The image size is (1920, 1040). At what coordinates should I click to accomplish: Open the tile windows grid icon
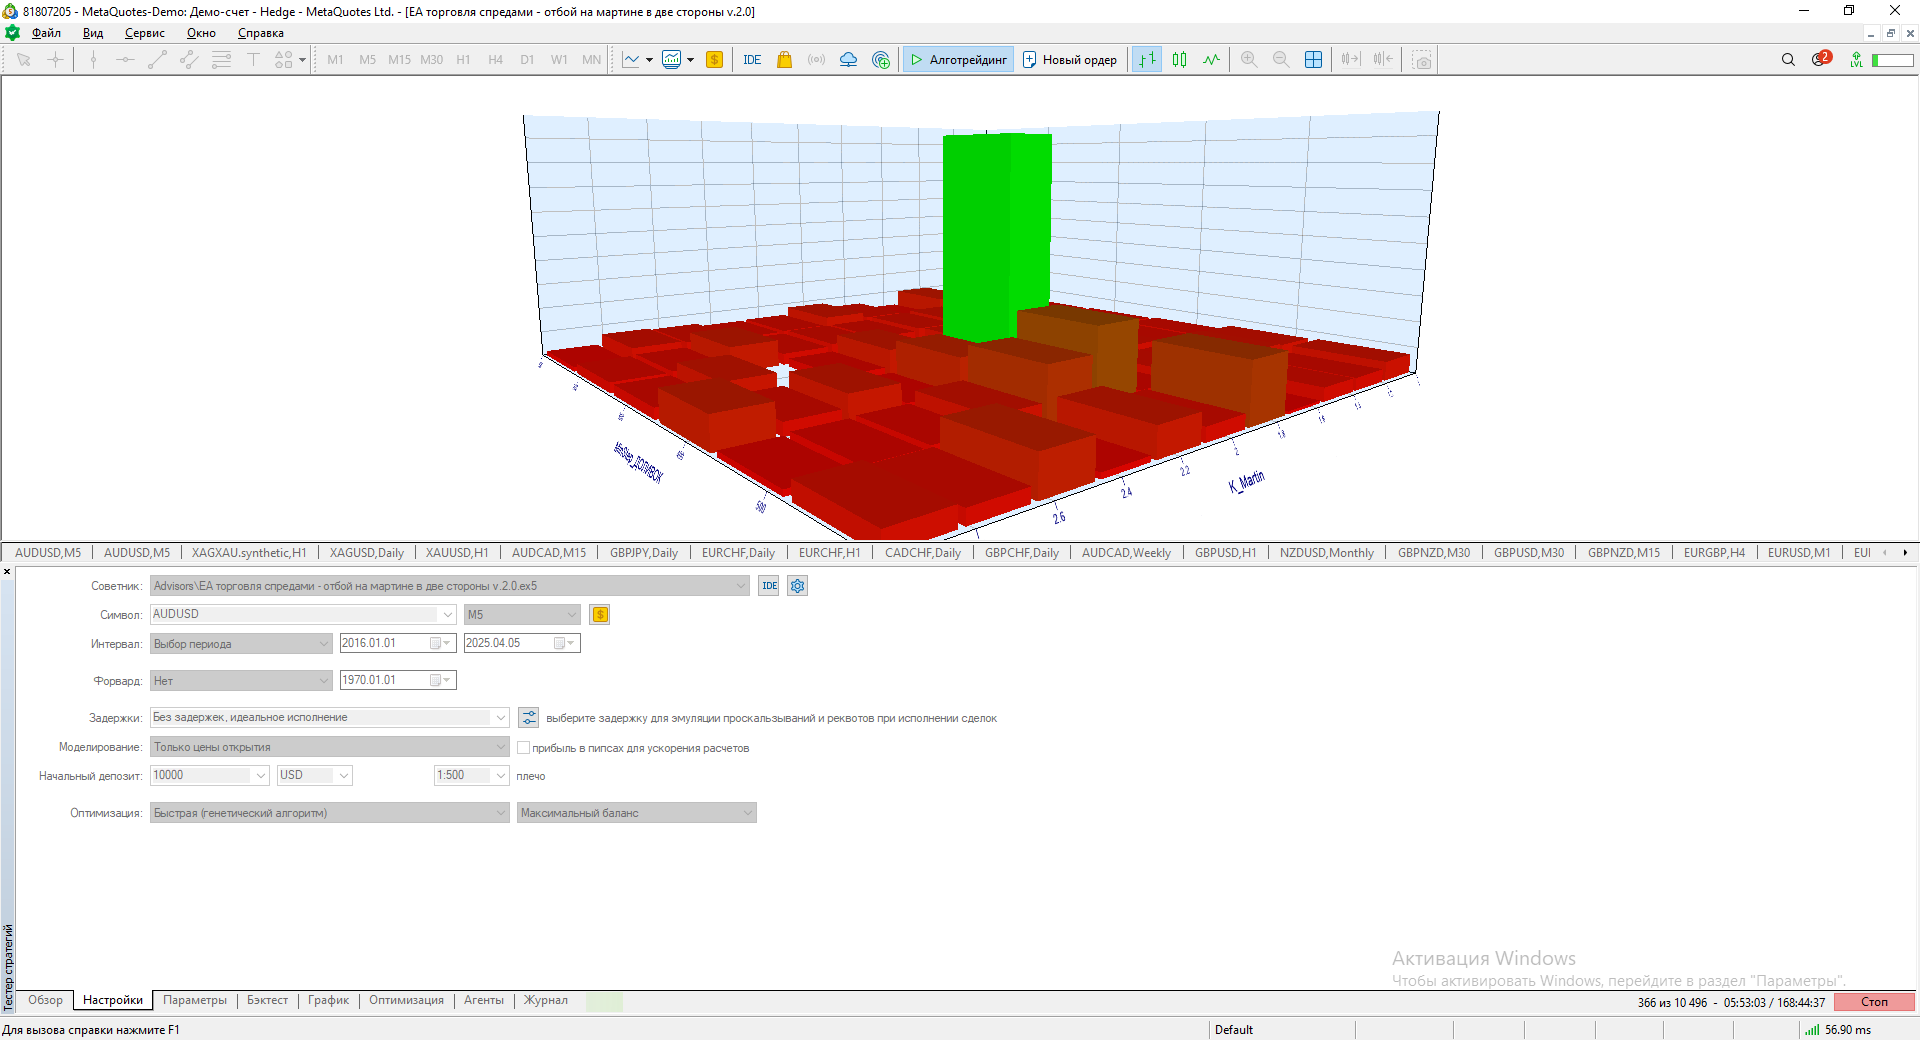click(x=1314, y=60)
